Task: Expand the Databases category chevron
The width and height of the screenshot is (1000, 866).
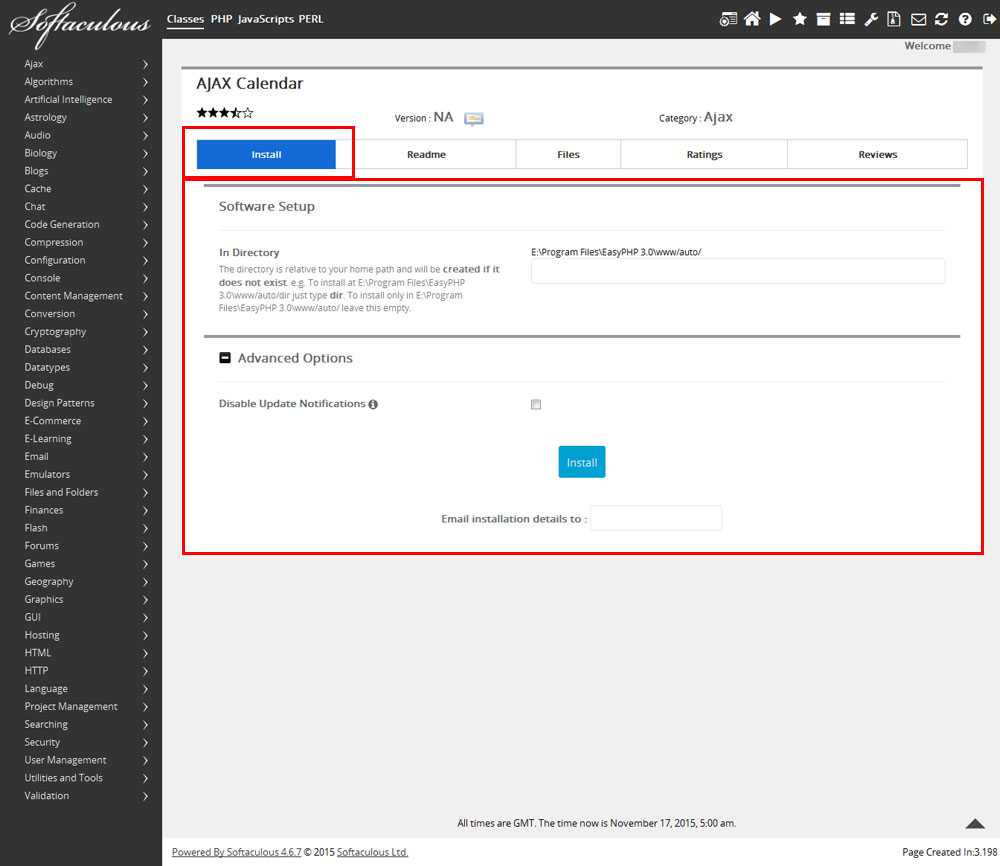Action: pos(145,350)
